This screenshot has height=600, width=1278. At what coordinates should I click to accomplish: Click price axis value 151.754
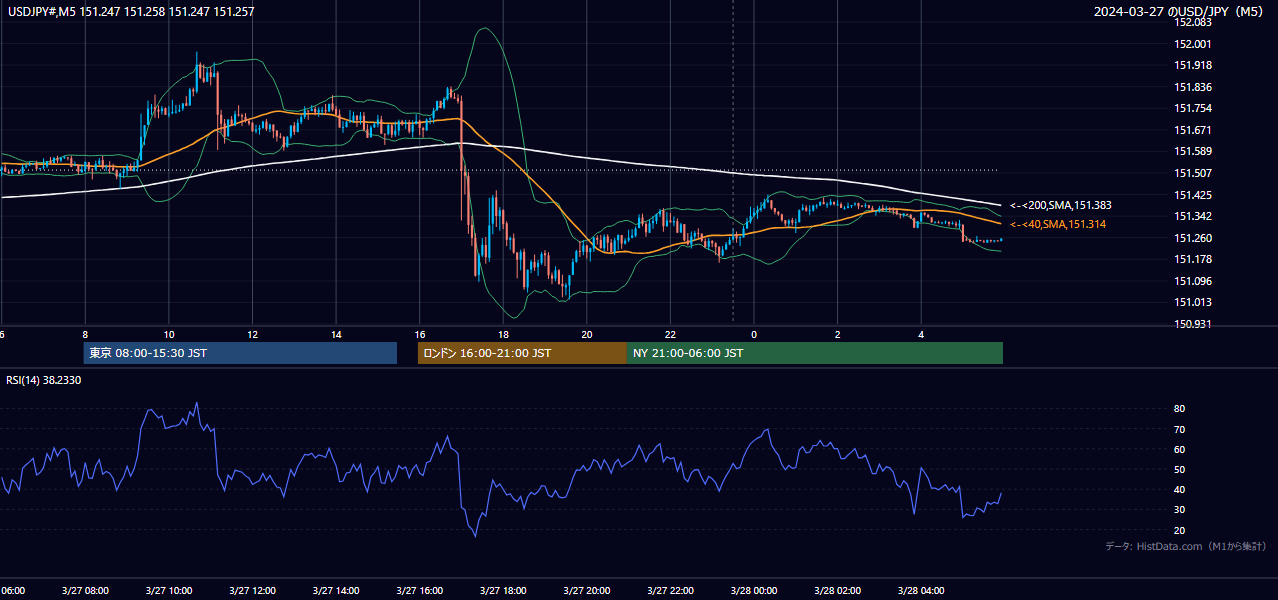click(x=1193, y=109)
